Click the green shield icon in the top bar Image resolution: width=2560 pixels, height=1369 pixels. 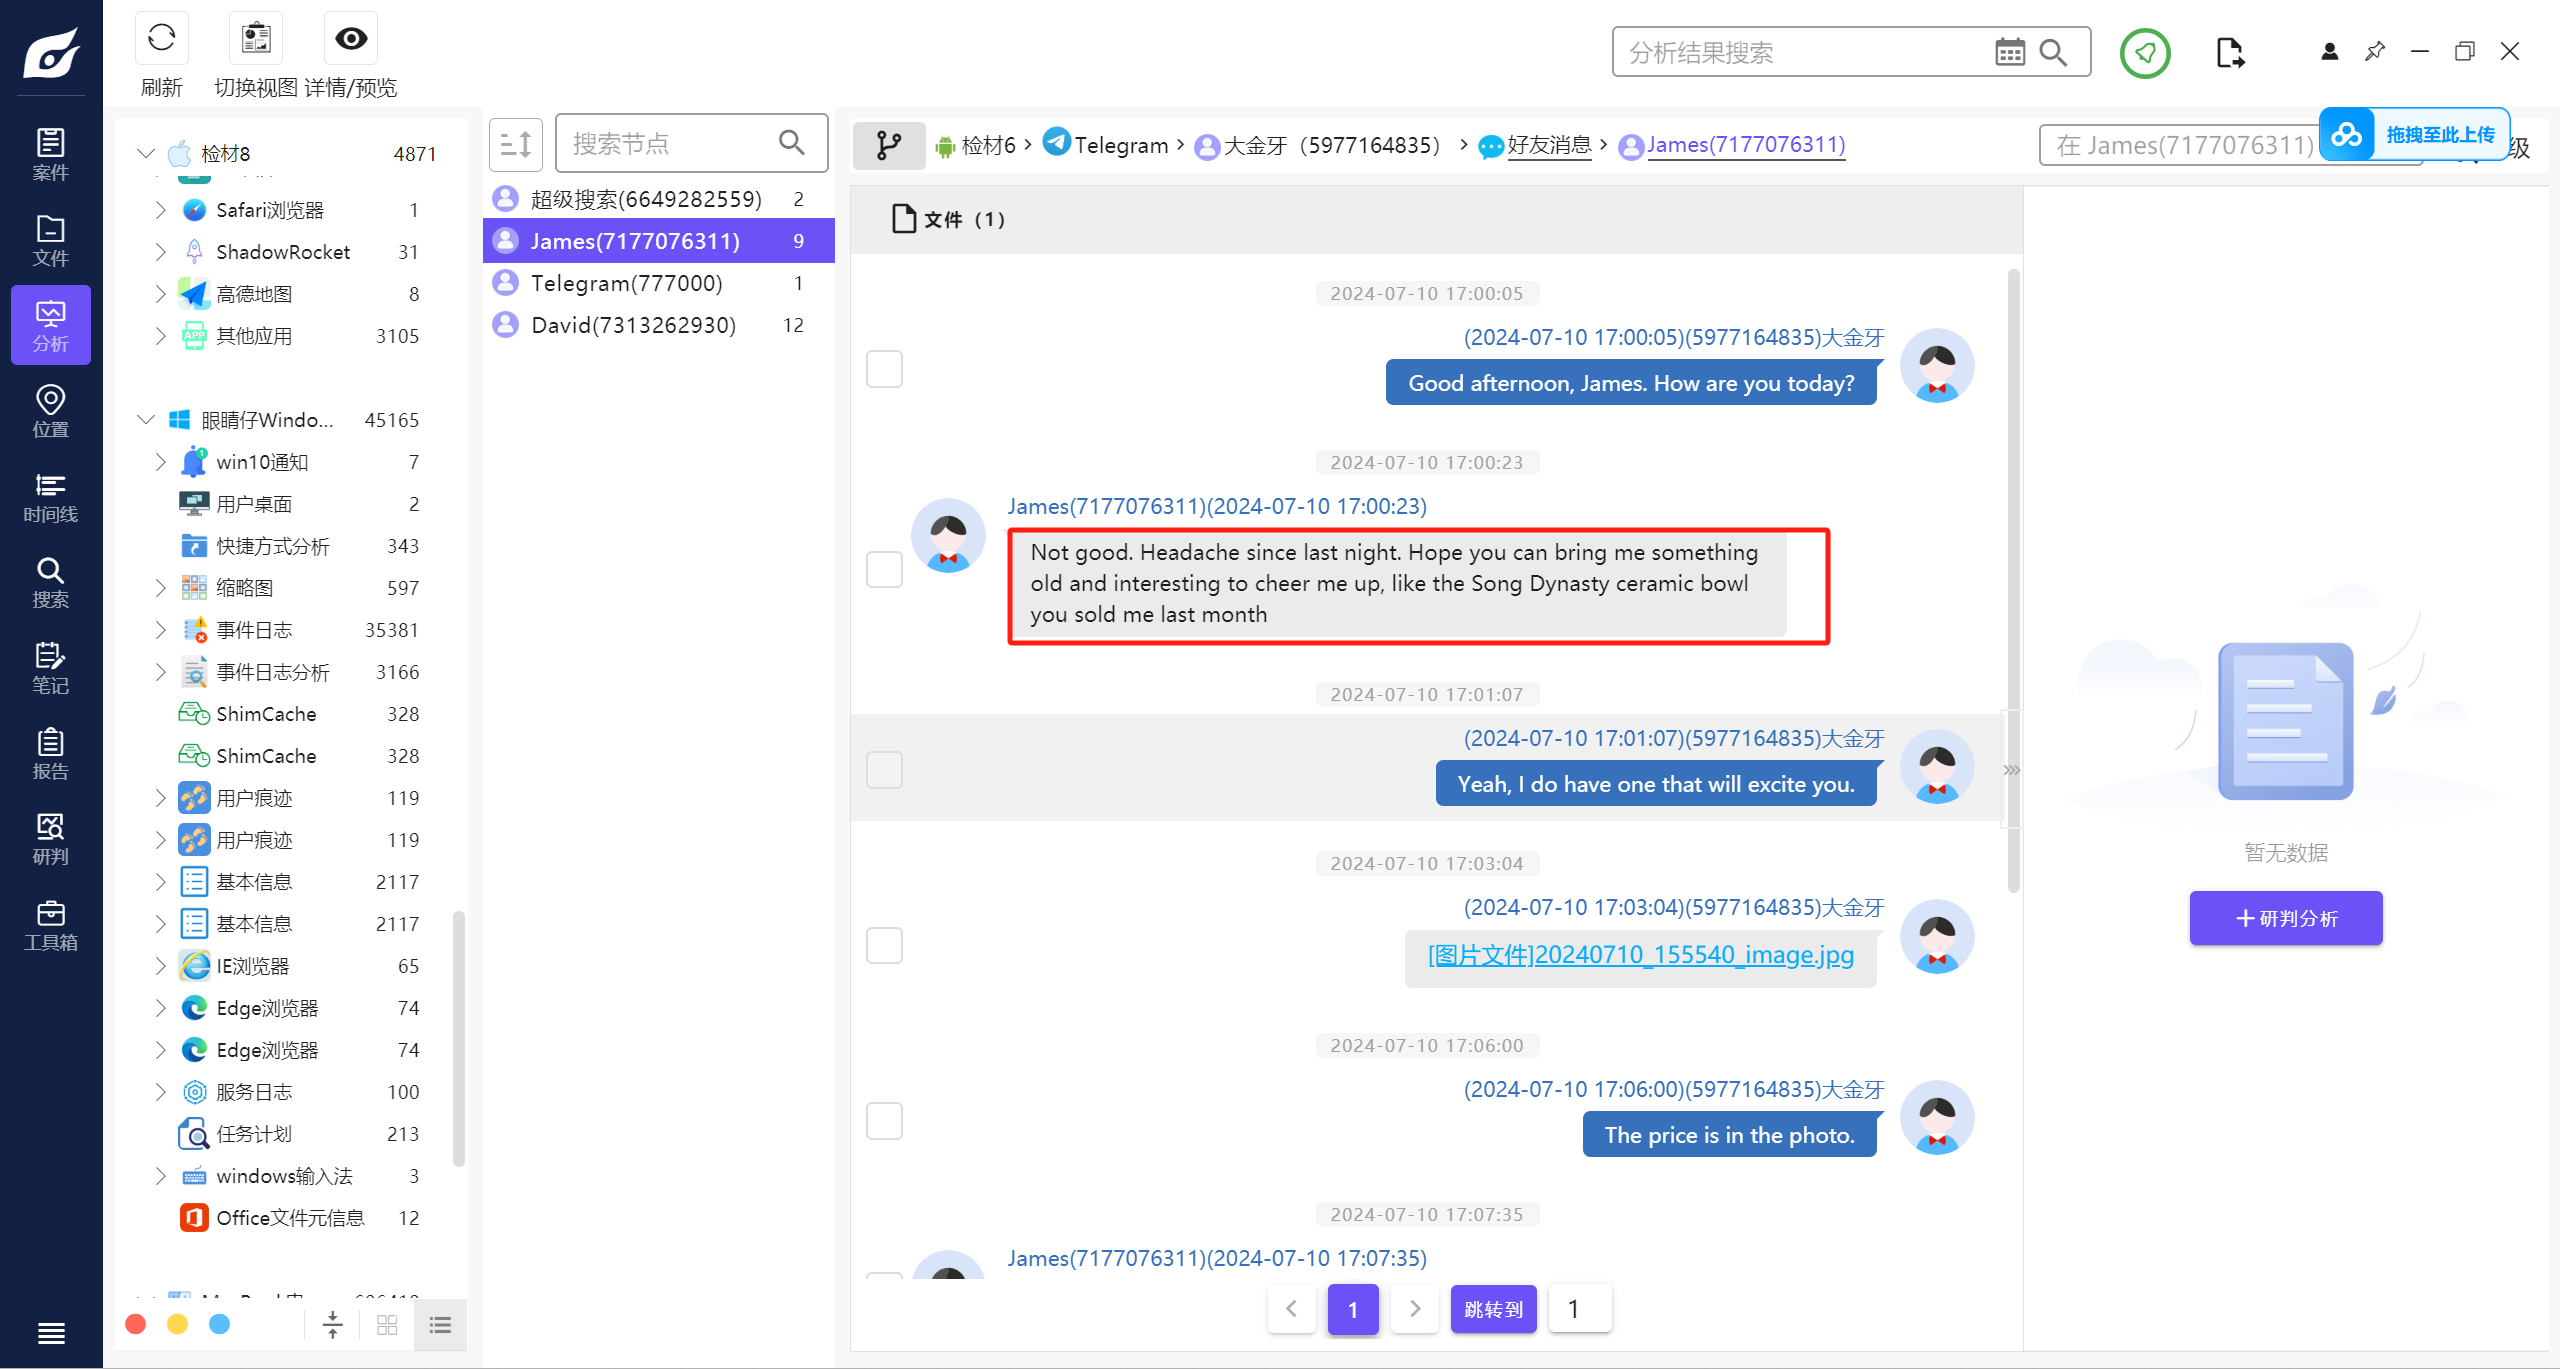[x=2144, y=53]
